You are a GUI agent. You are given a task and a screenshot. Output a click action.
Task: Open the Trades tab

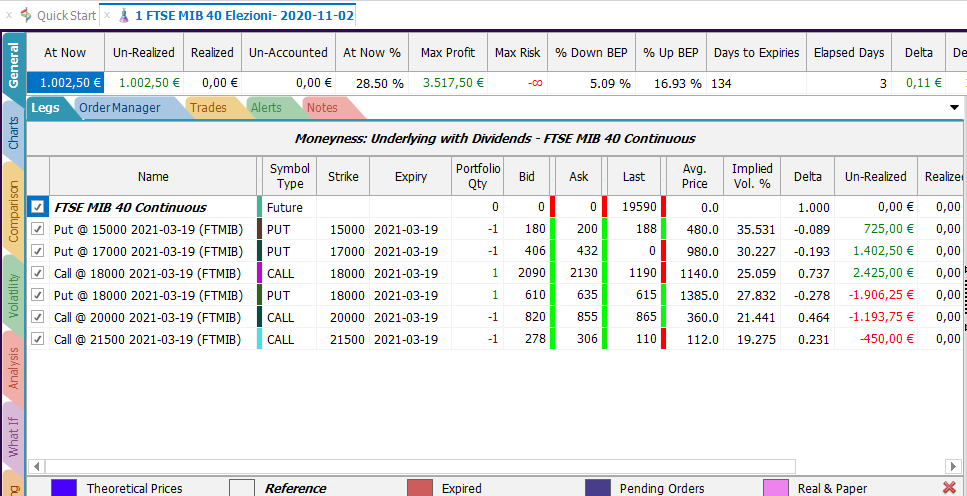208,108
